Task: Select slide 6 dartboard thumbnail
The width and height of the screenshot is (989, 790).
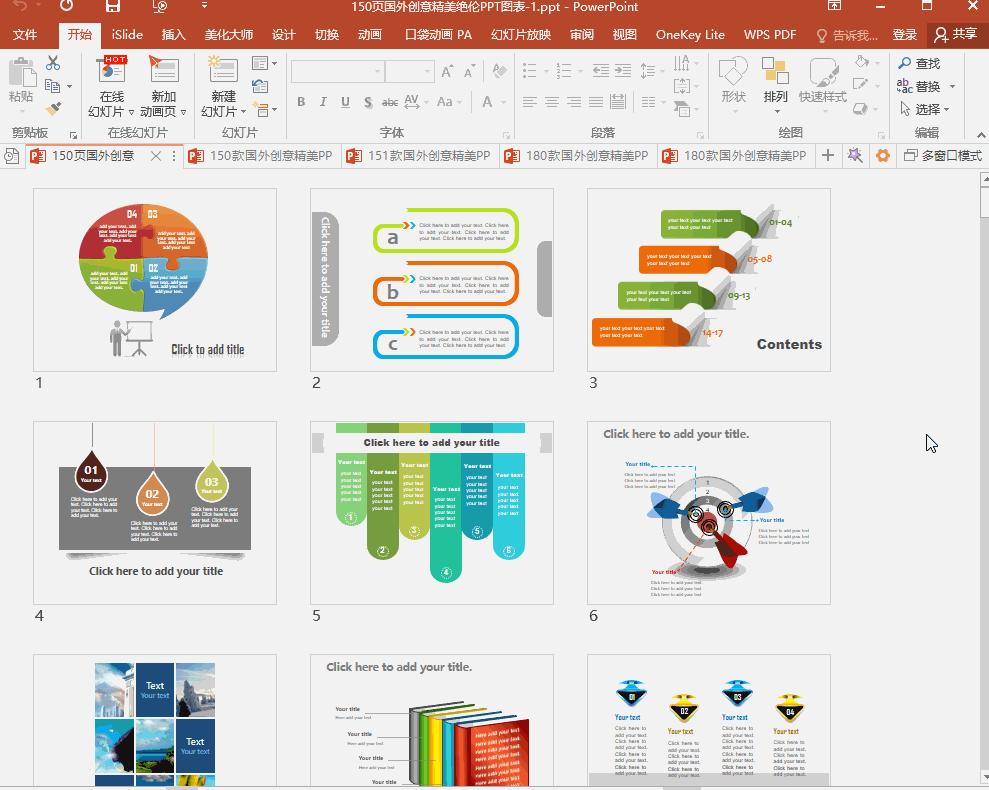Action: [708, 512]
